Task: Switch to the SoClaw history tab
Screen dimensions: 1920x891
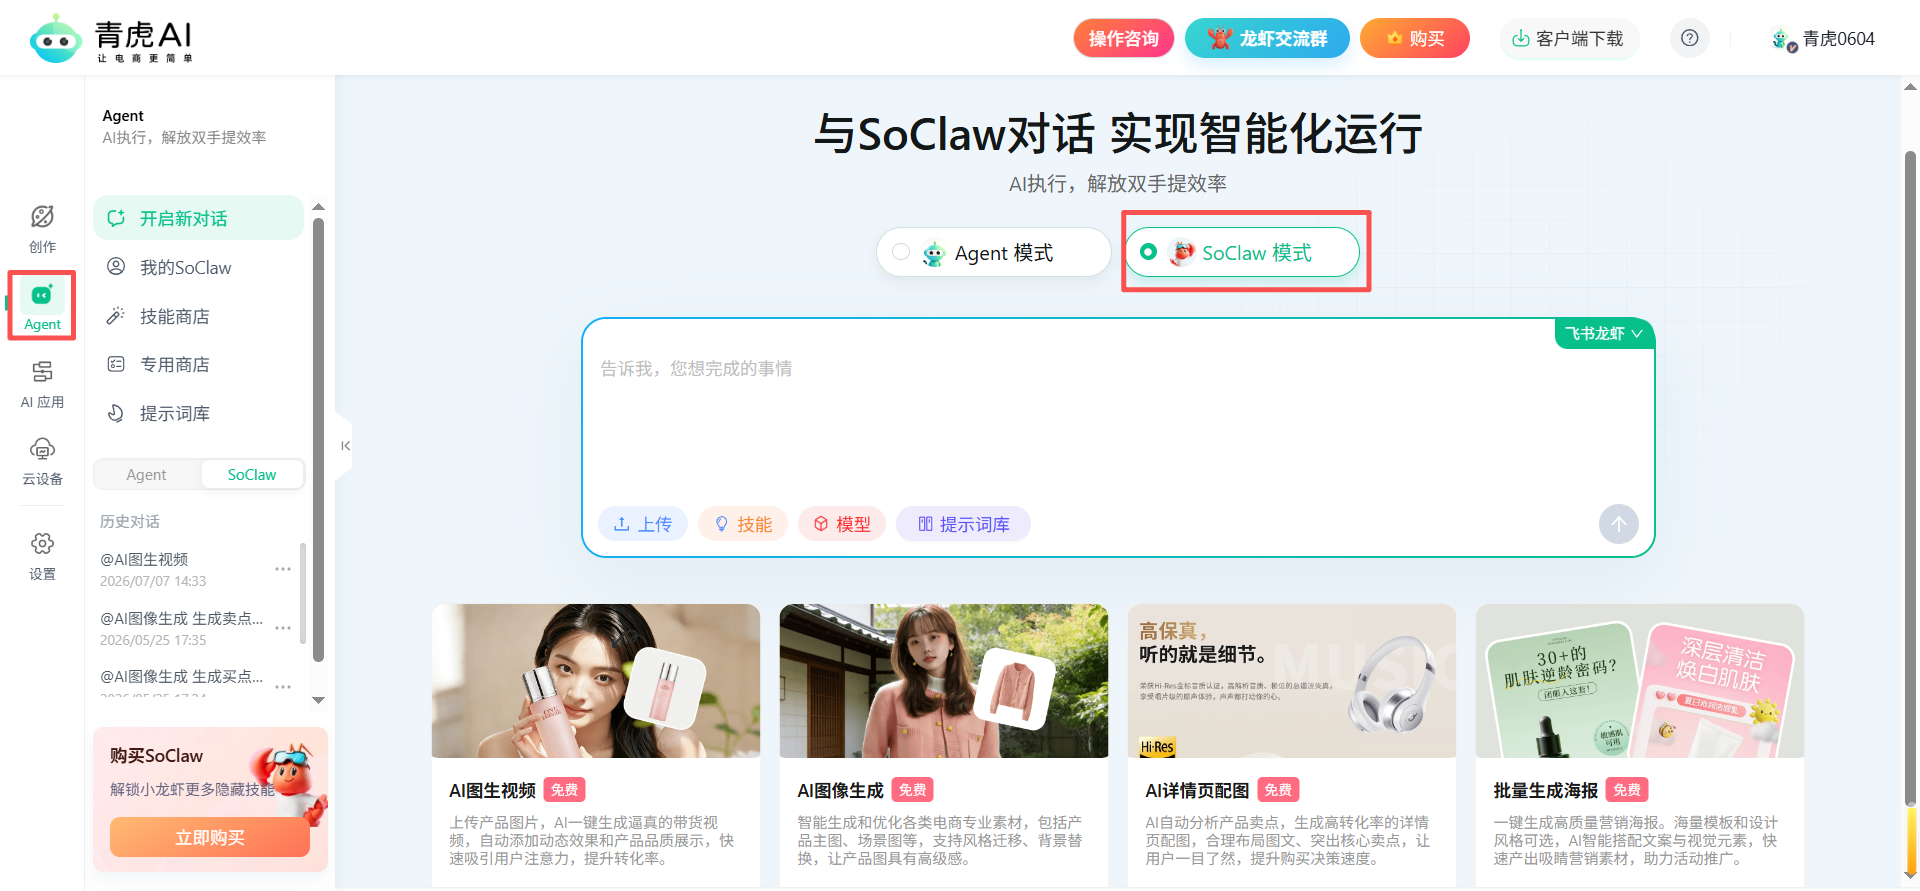Action: (x=252, y=475)
